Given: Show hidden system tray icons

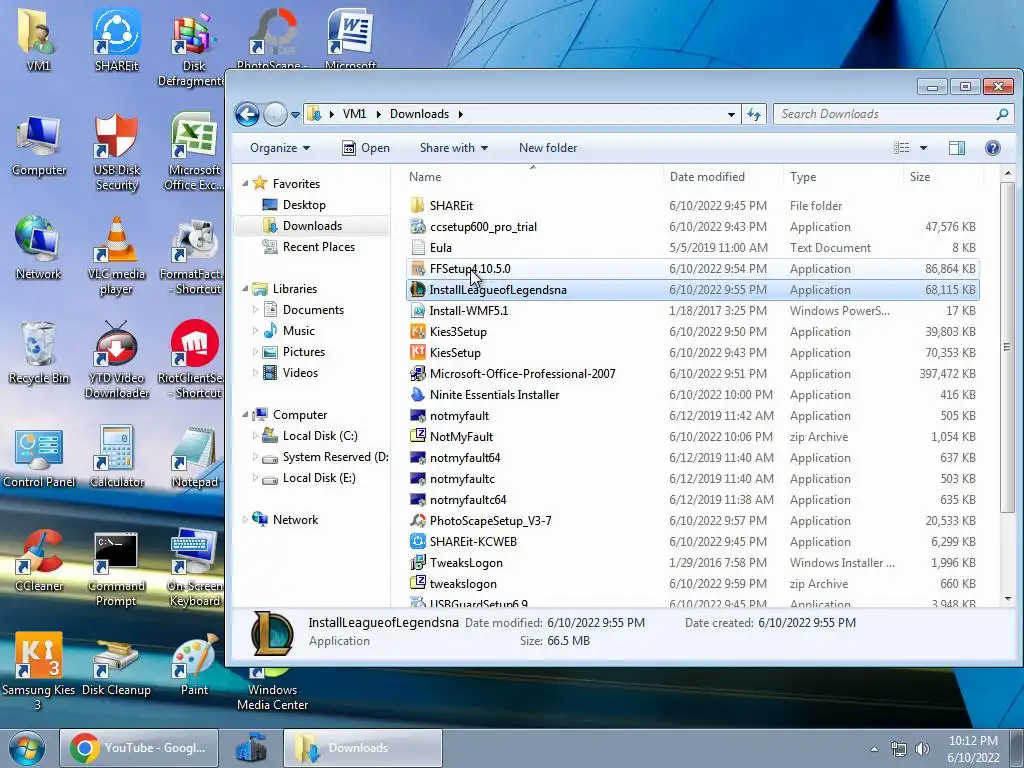Looking at the screenshot, I should coord(874,749).
